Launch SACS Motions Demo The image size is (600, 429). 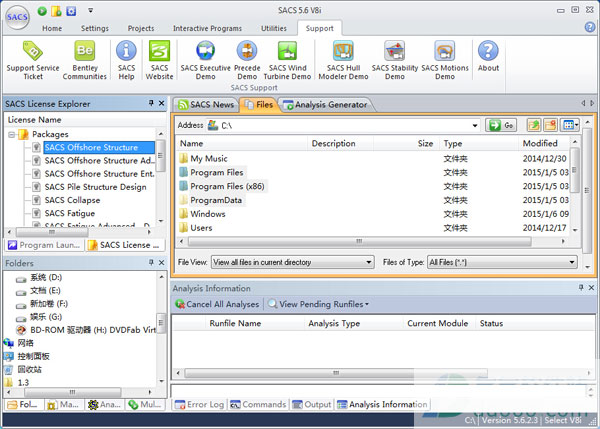pyautogui.click(x=445, y=60)
